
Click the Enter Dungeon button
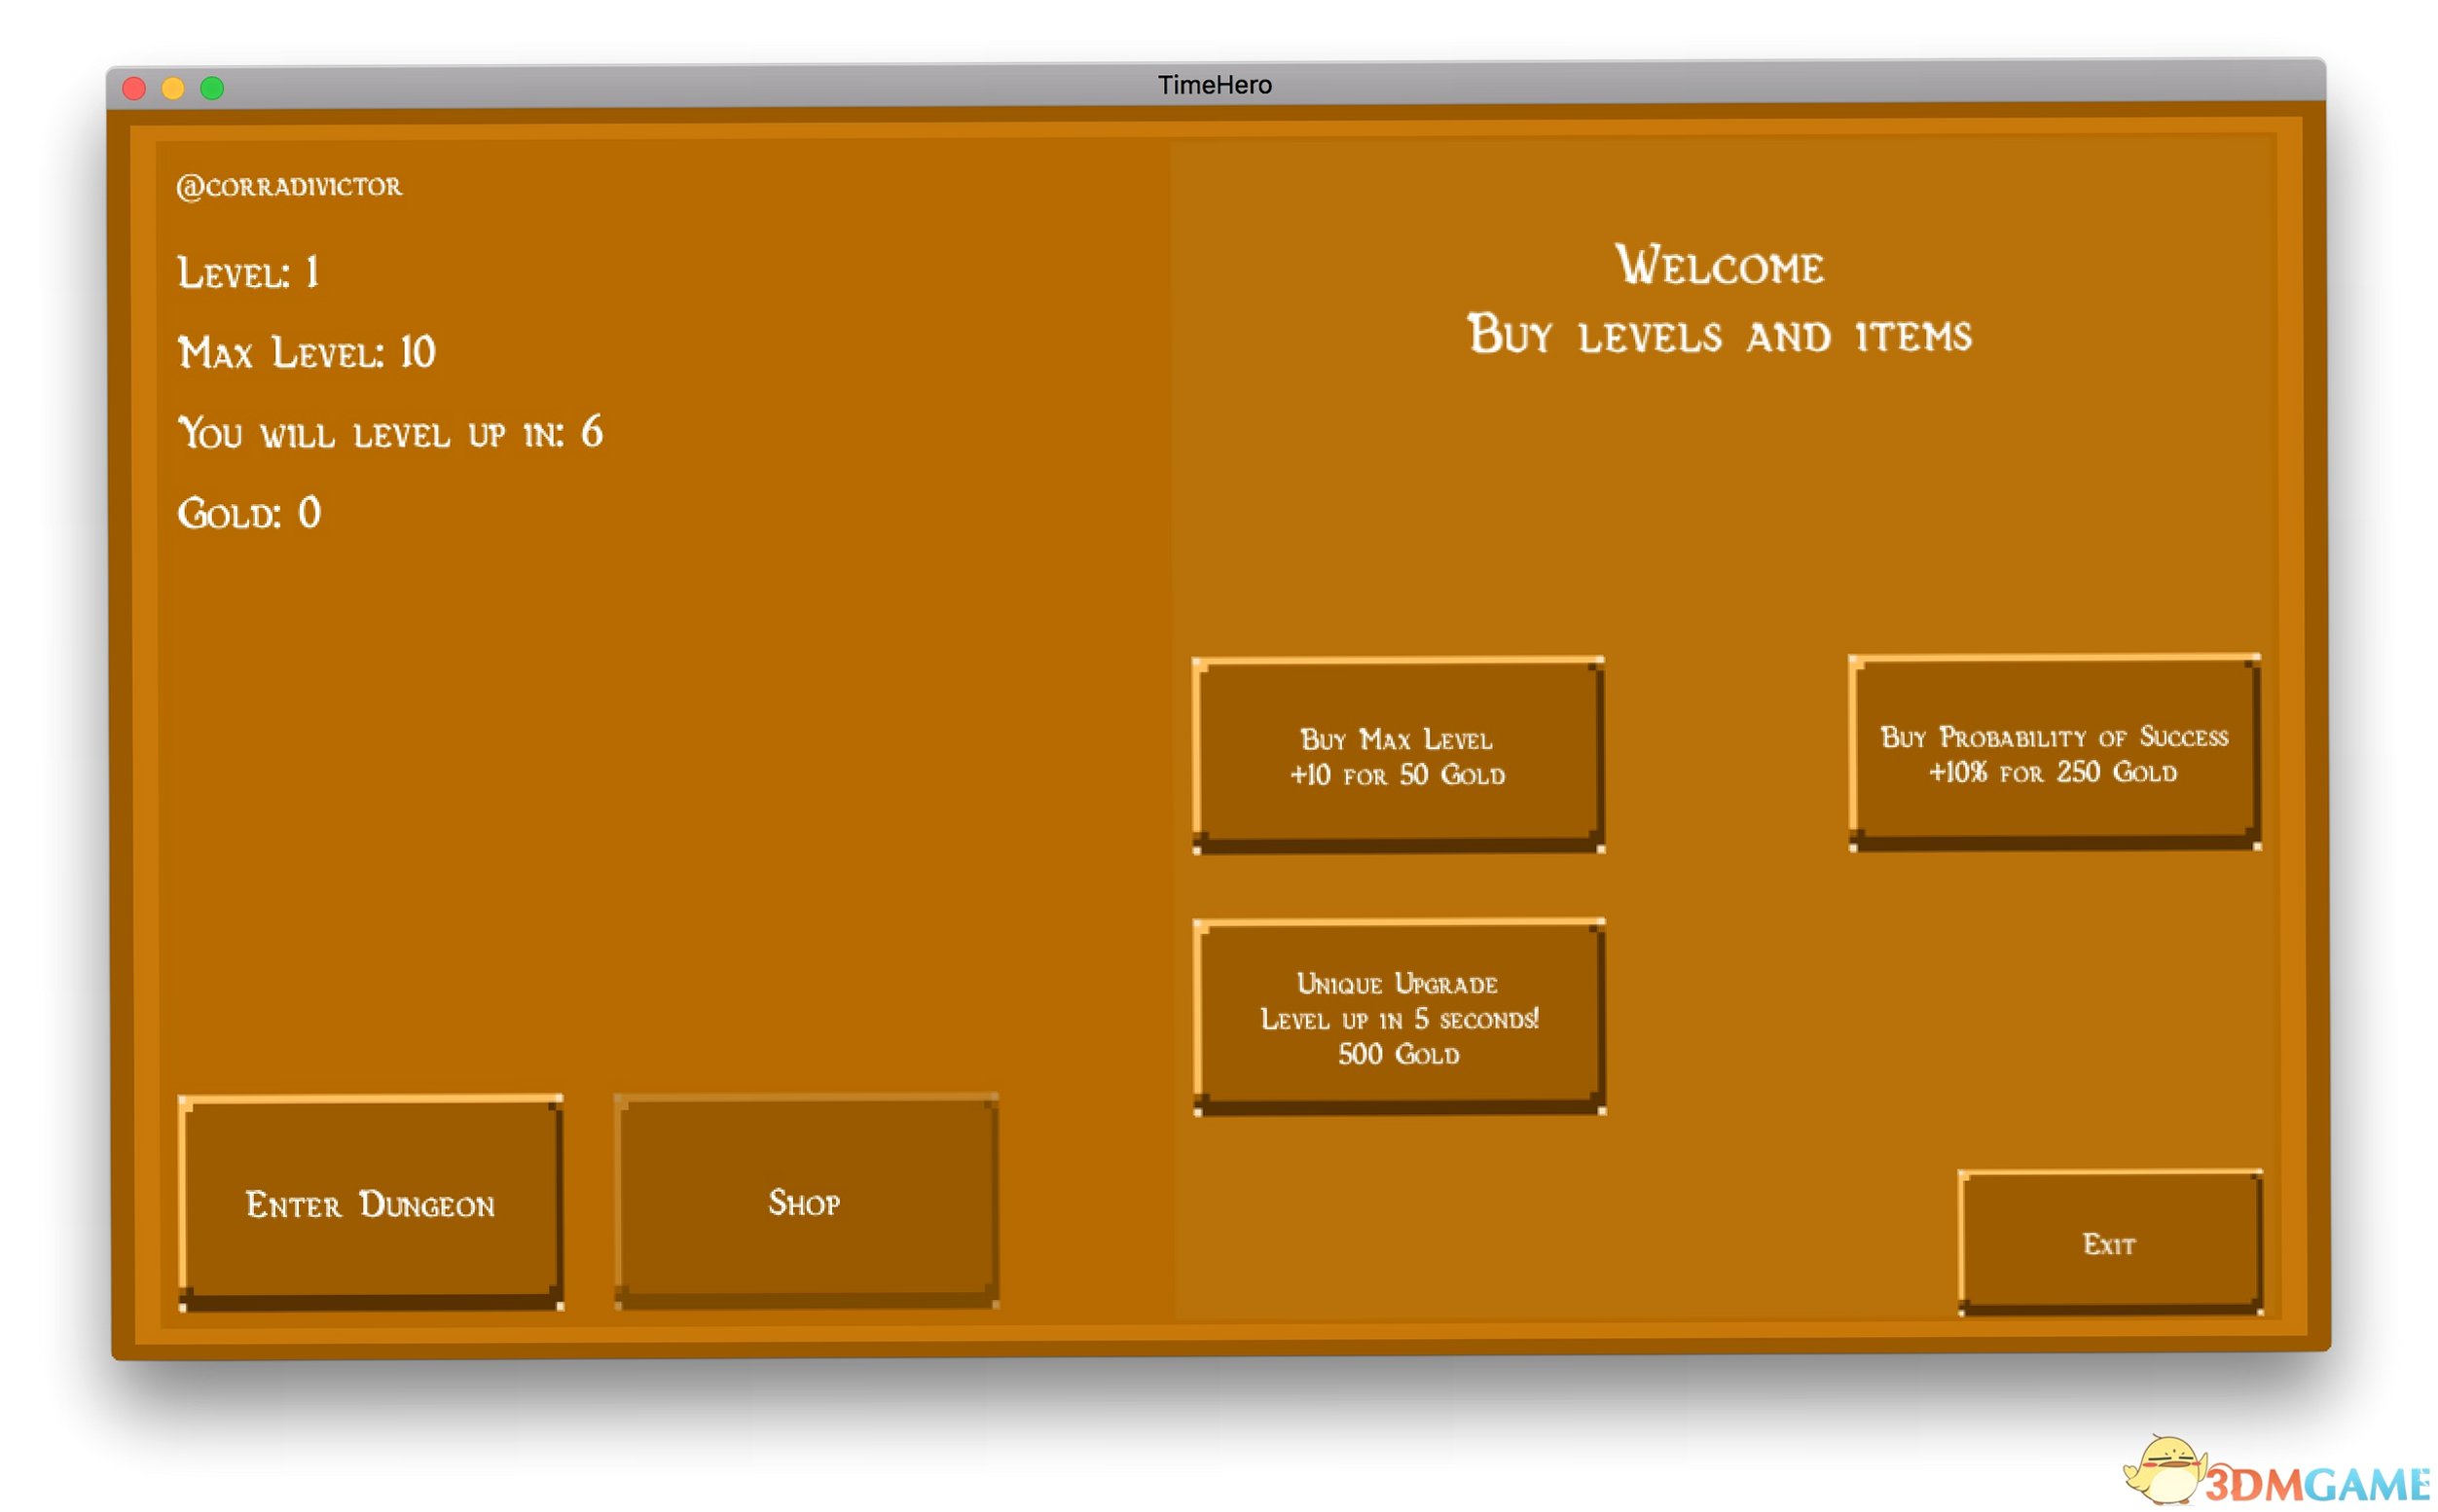[x=371, y=1201]
